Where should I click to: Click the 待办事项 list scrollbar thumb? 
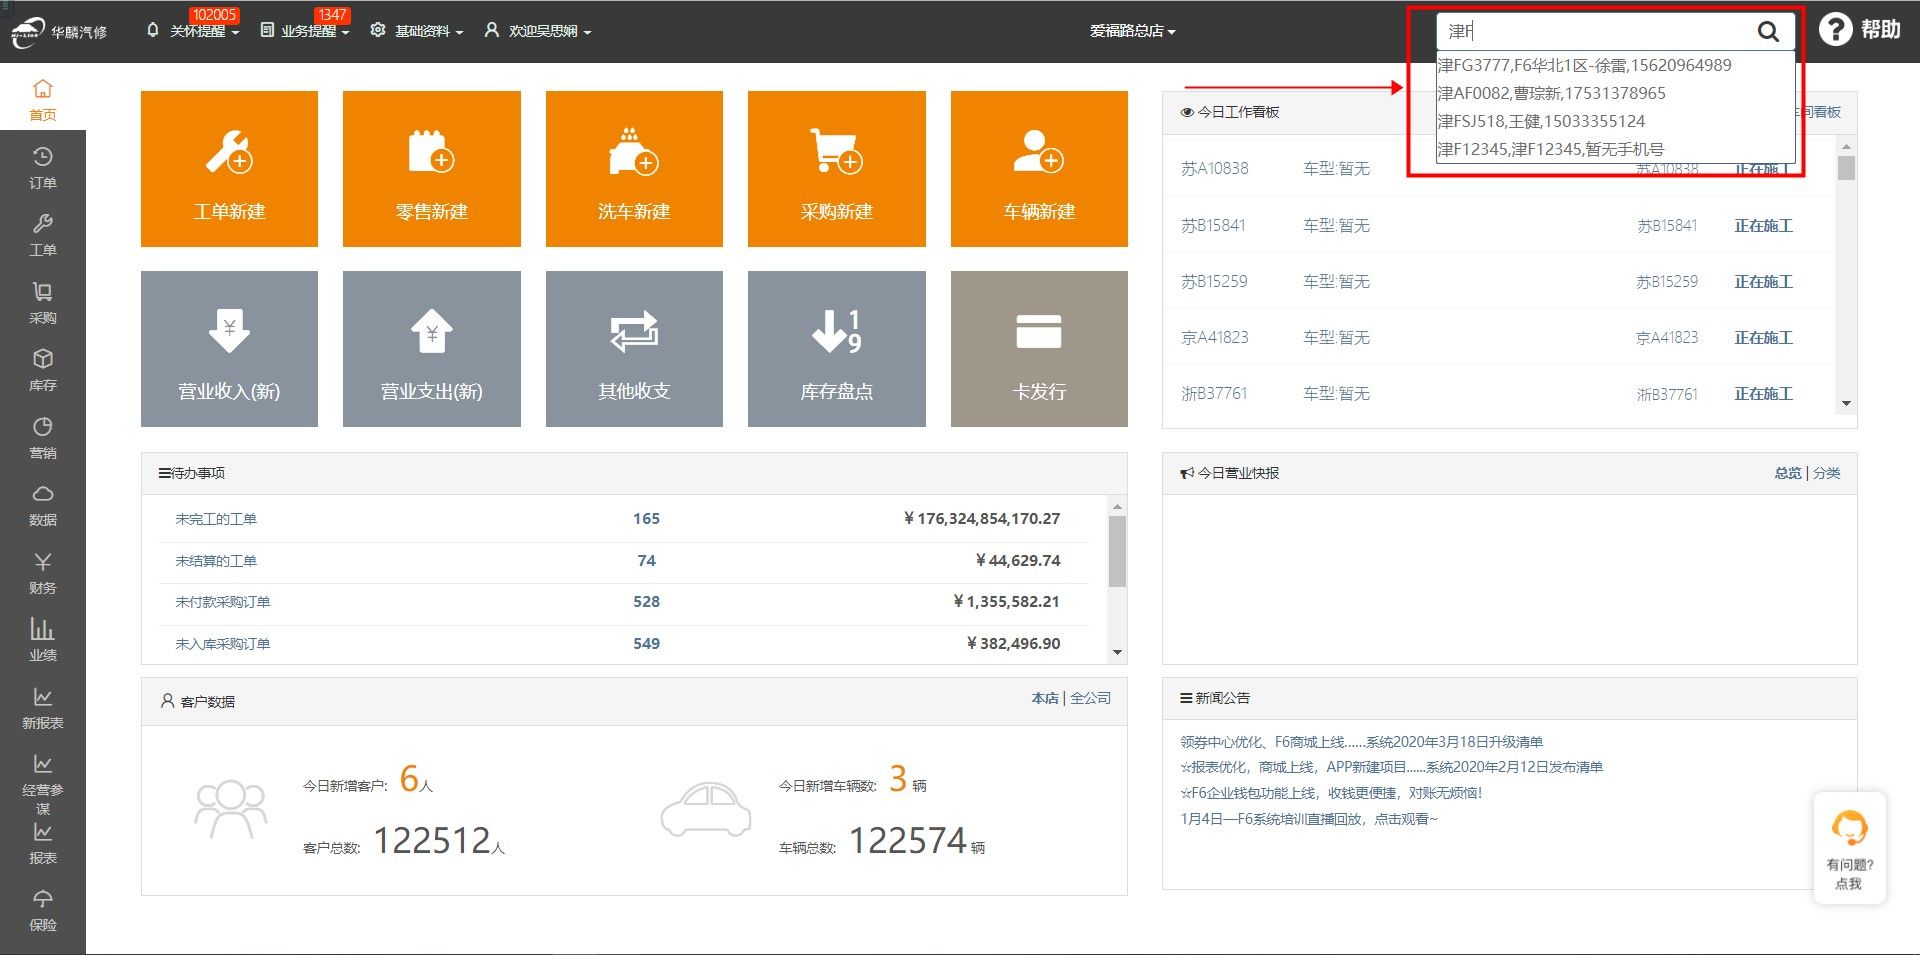coord(1117,551)
